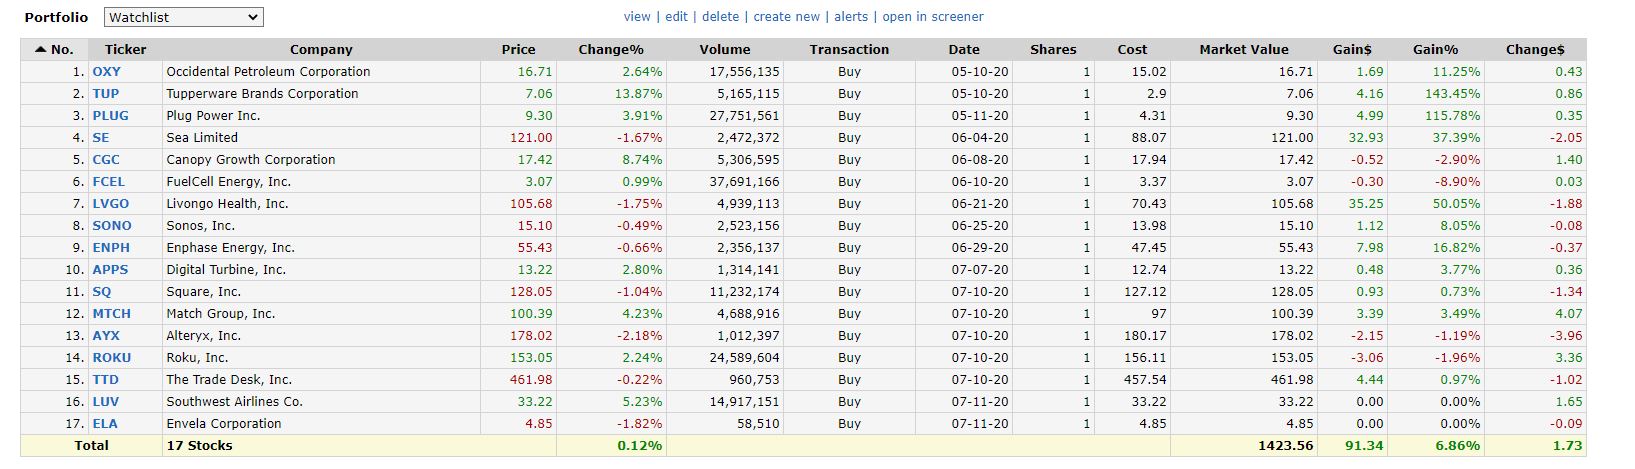Sort table by Market Value header
The image size is (1635, 469).
pos(1244,49)
